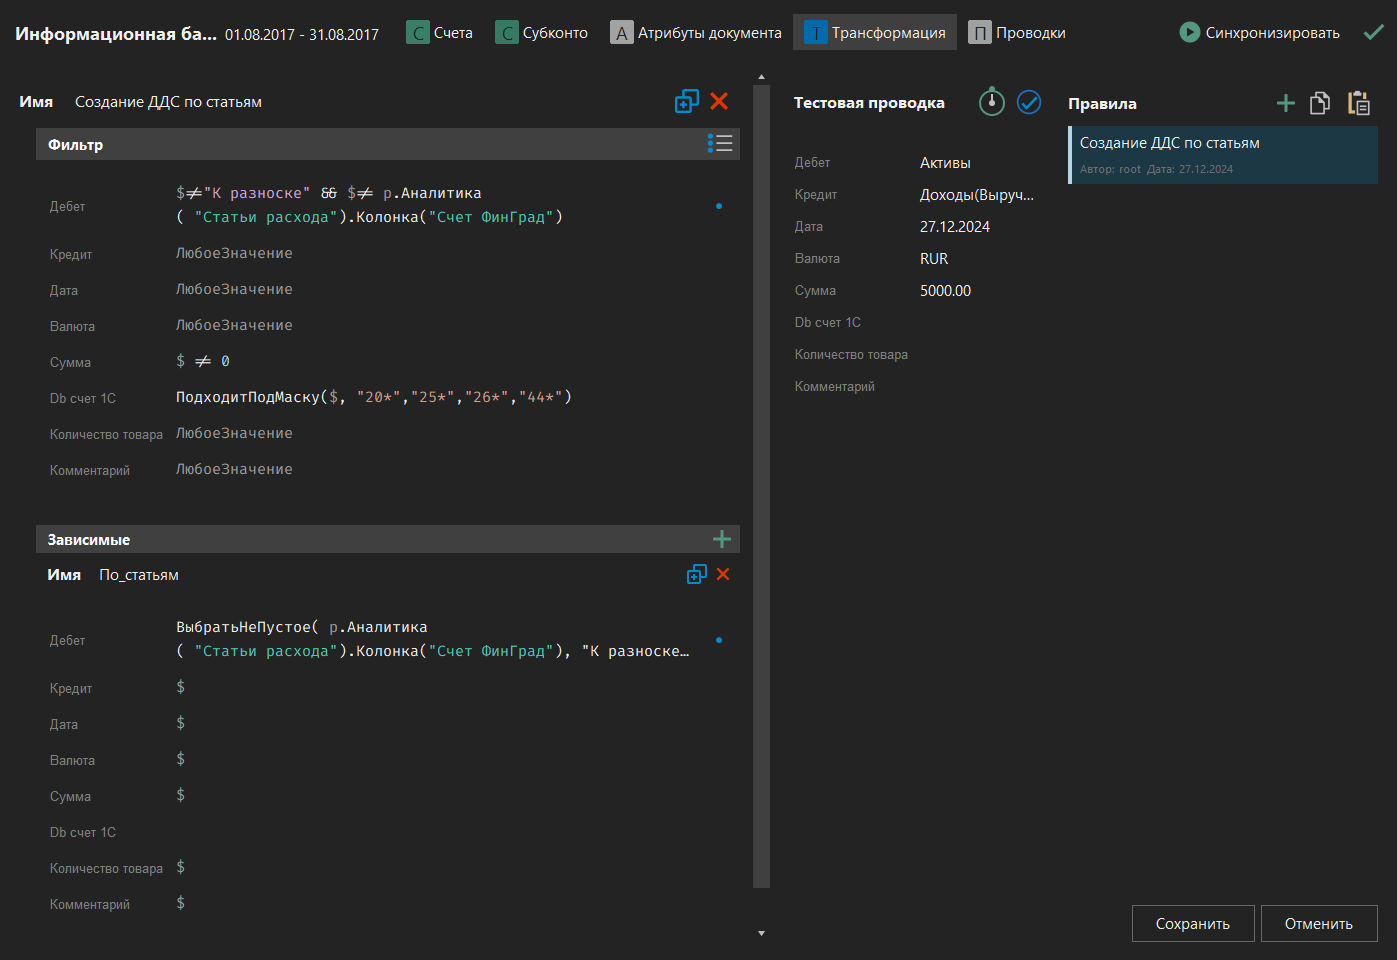This screenshot has height=960, width=1397.
Task: Open the Субконто tab
Action: (x=542, y=31)
